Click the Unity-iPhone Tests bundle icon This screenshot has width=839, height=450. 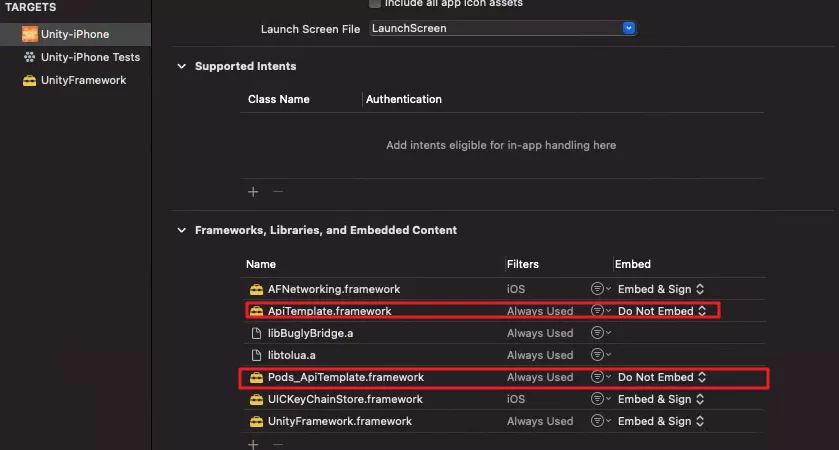pos(29,57)
